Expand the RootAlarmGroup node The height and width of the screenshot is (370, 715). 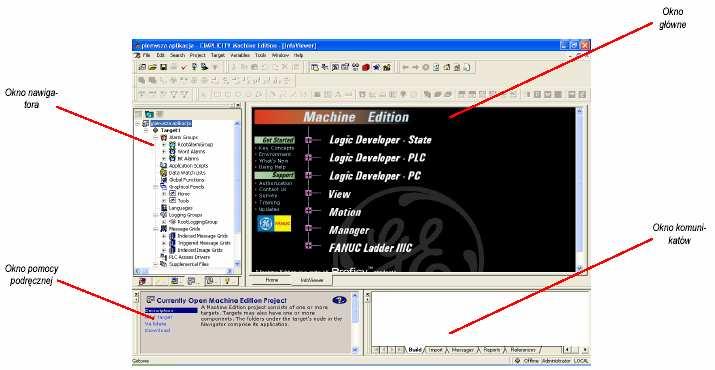tap(164, 145)
